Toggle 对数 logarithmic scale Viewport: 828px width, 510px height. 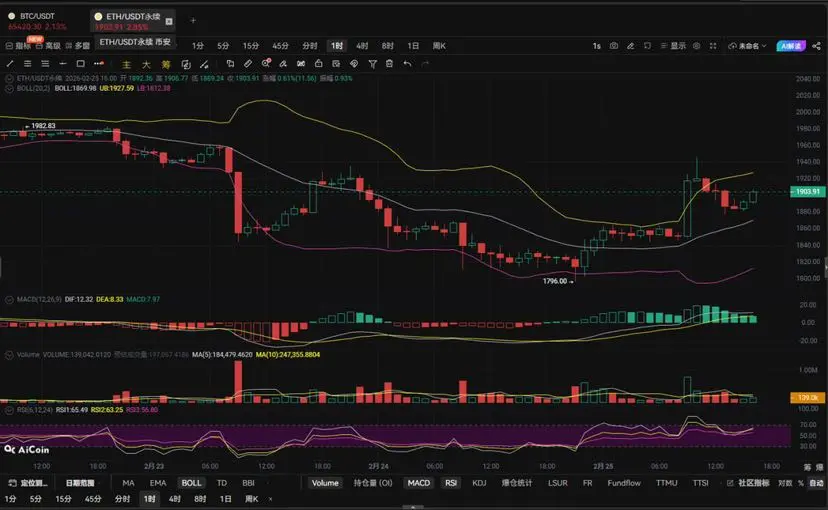pyautogui.click(x=785, y=483)
